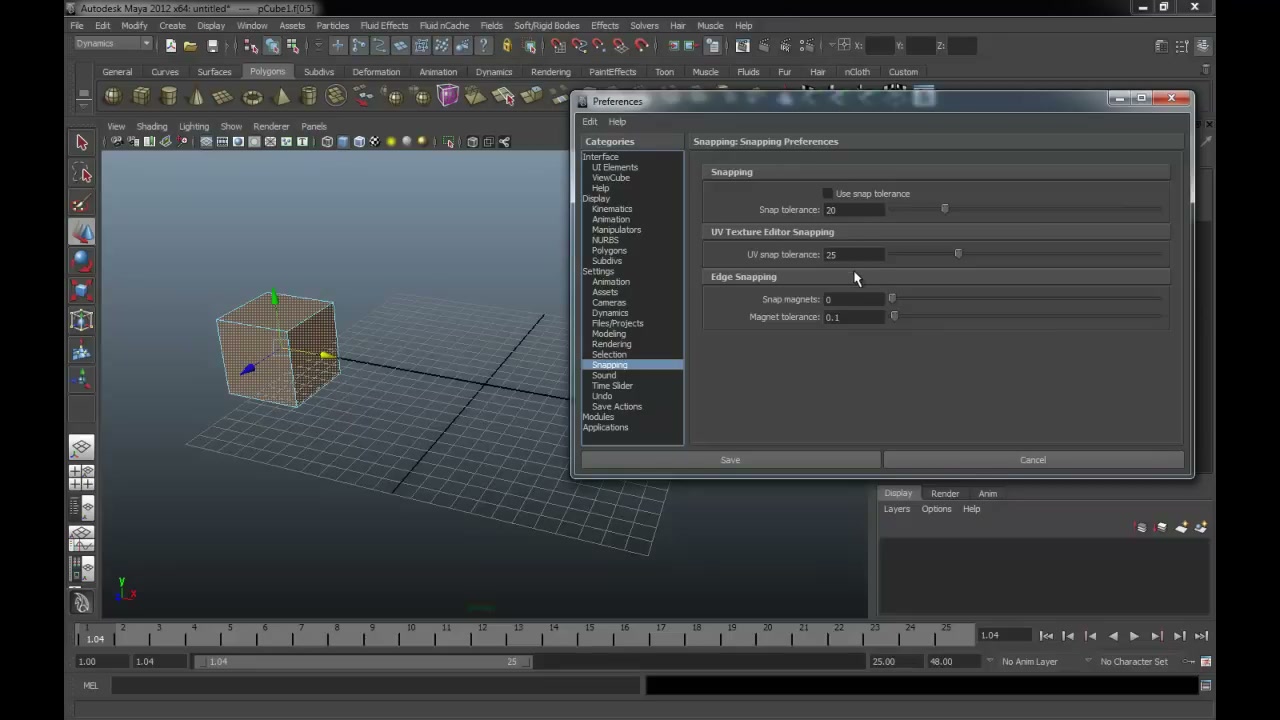
Task: Create a polygon cube from the shelf
Action: click(141, 96)
